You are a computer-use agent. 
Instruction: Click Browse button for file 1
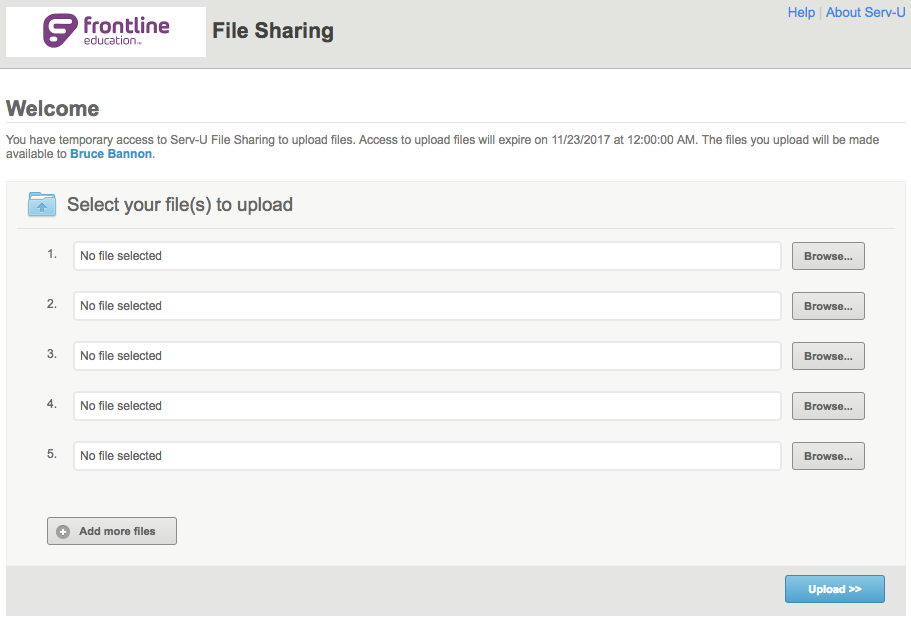828,256
